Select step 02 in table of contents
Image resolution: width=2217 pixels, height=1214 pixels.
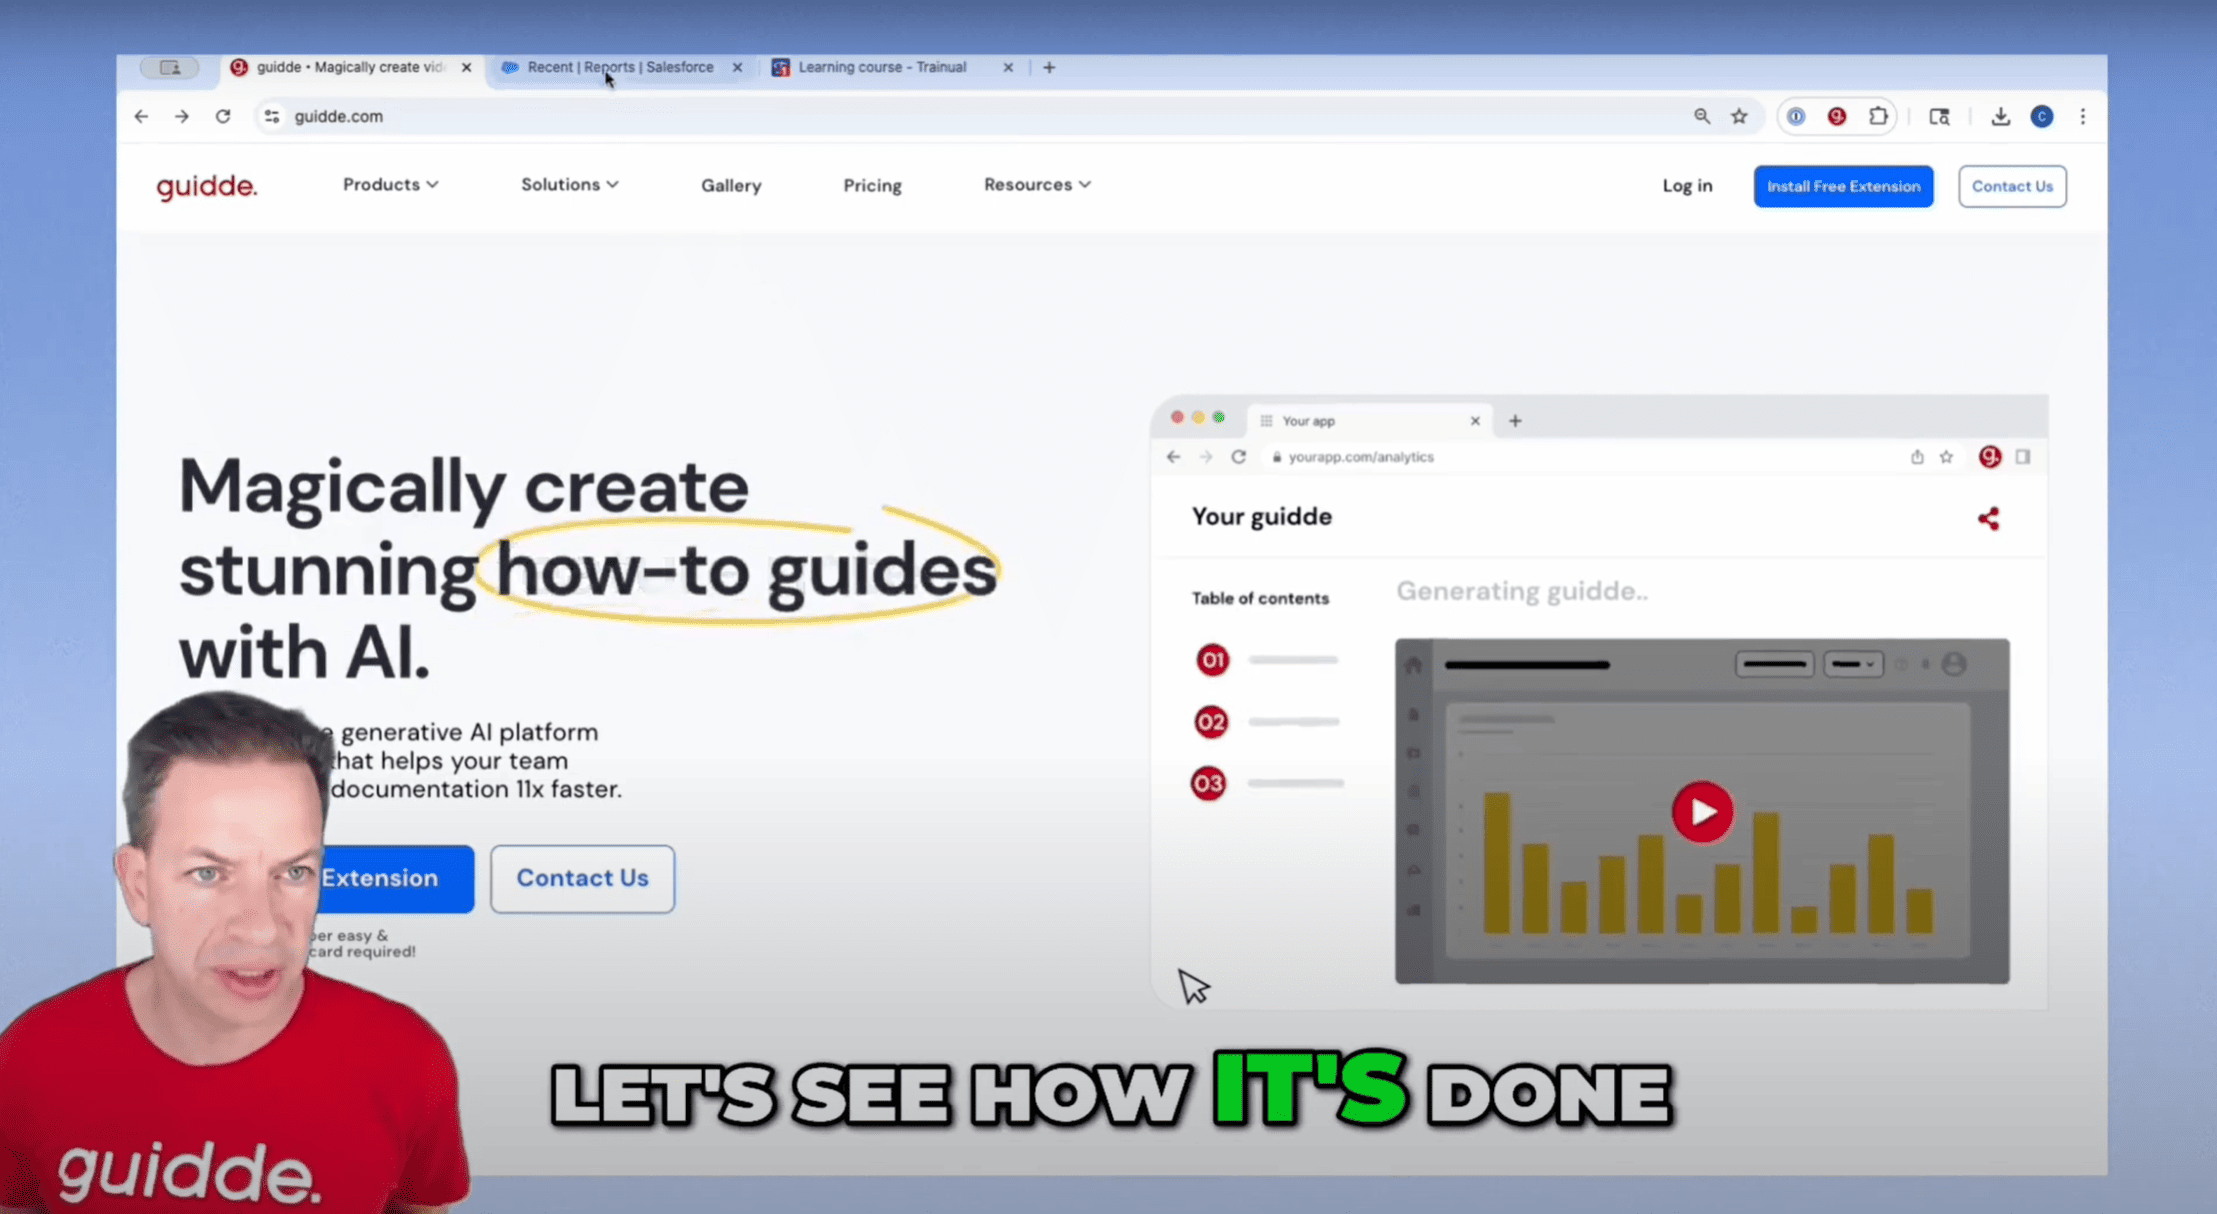[1211, 722]
